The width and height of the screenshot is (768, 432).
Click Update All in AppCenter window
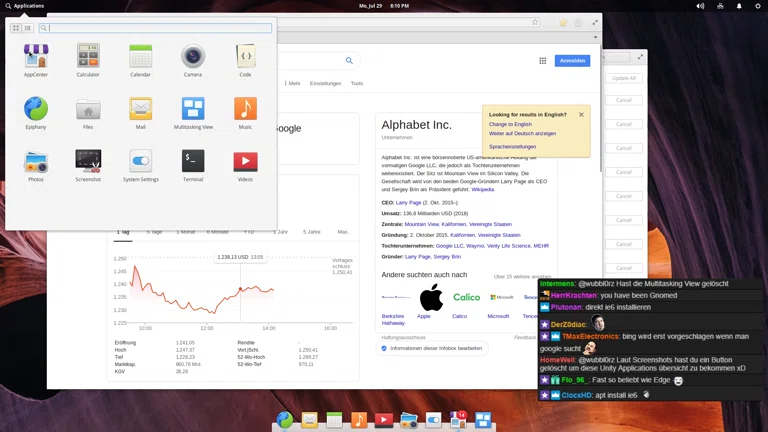click(x=624, y=78)
